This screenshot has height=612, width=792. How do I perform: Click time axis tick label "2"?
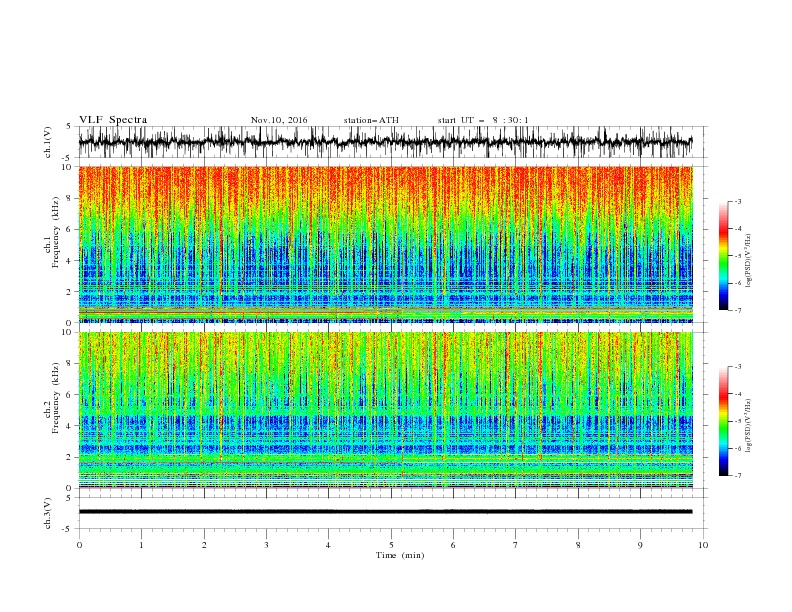point(204,545)
